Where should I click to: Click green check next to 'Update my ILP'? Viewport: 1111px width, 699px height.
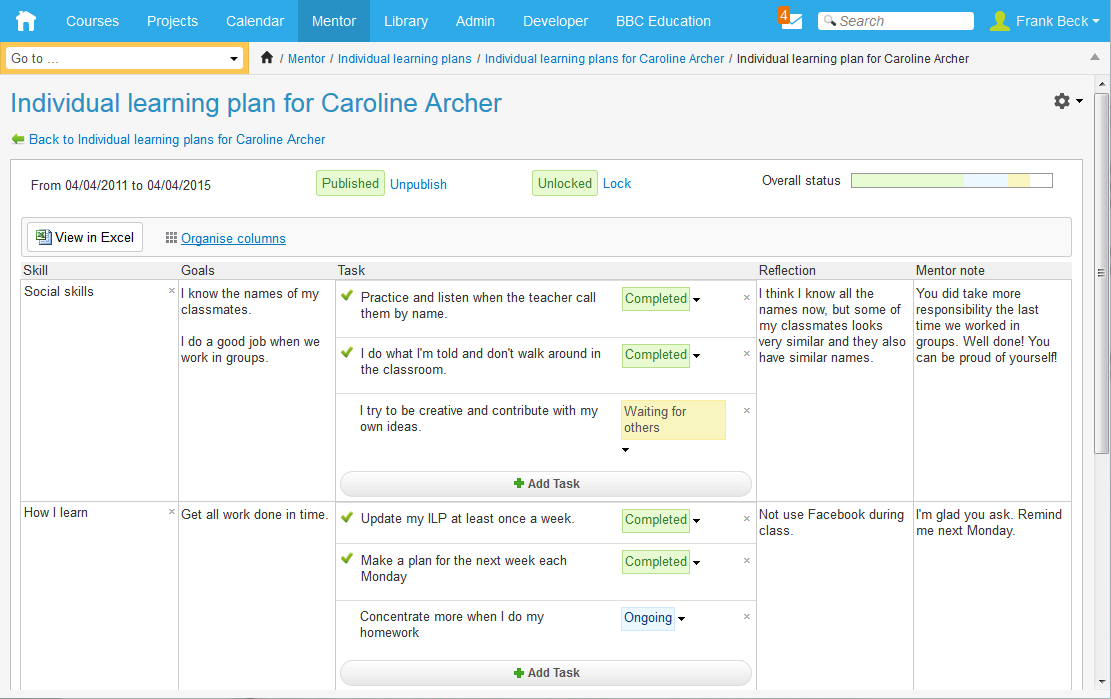tap(347, 518)
